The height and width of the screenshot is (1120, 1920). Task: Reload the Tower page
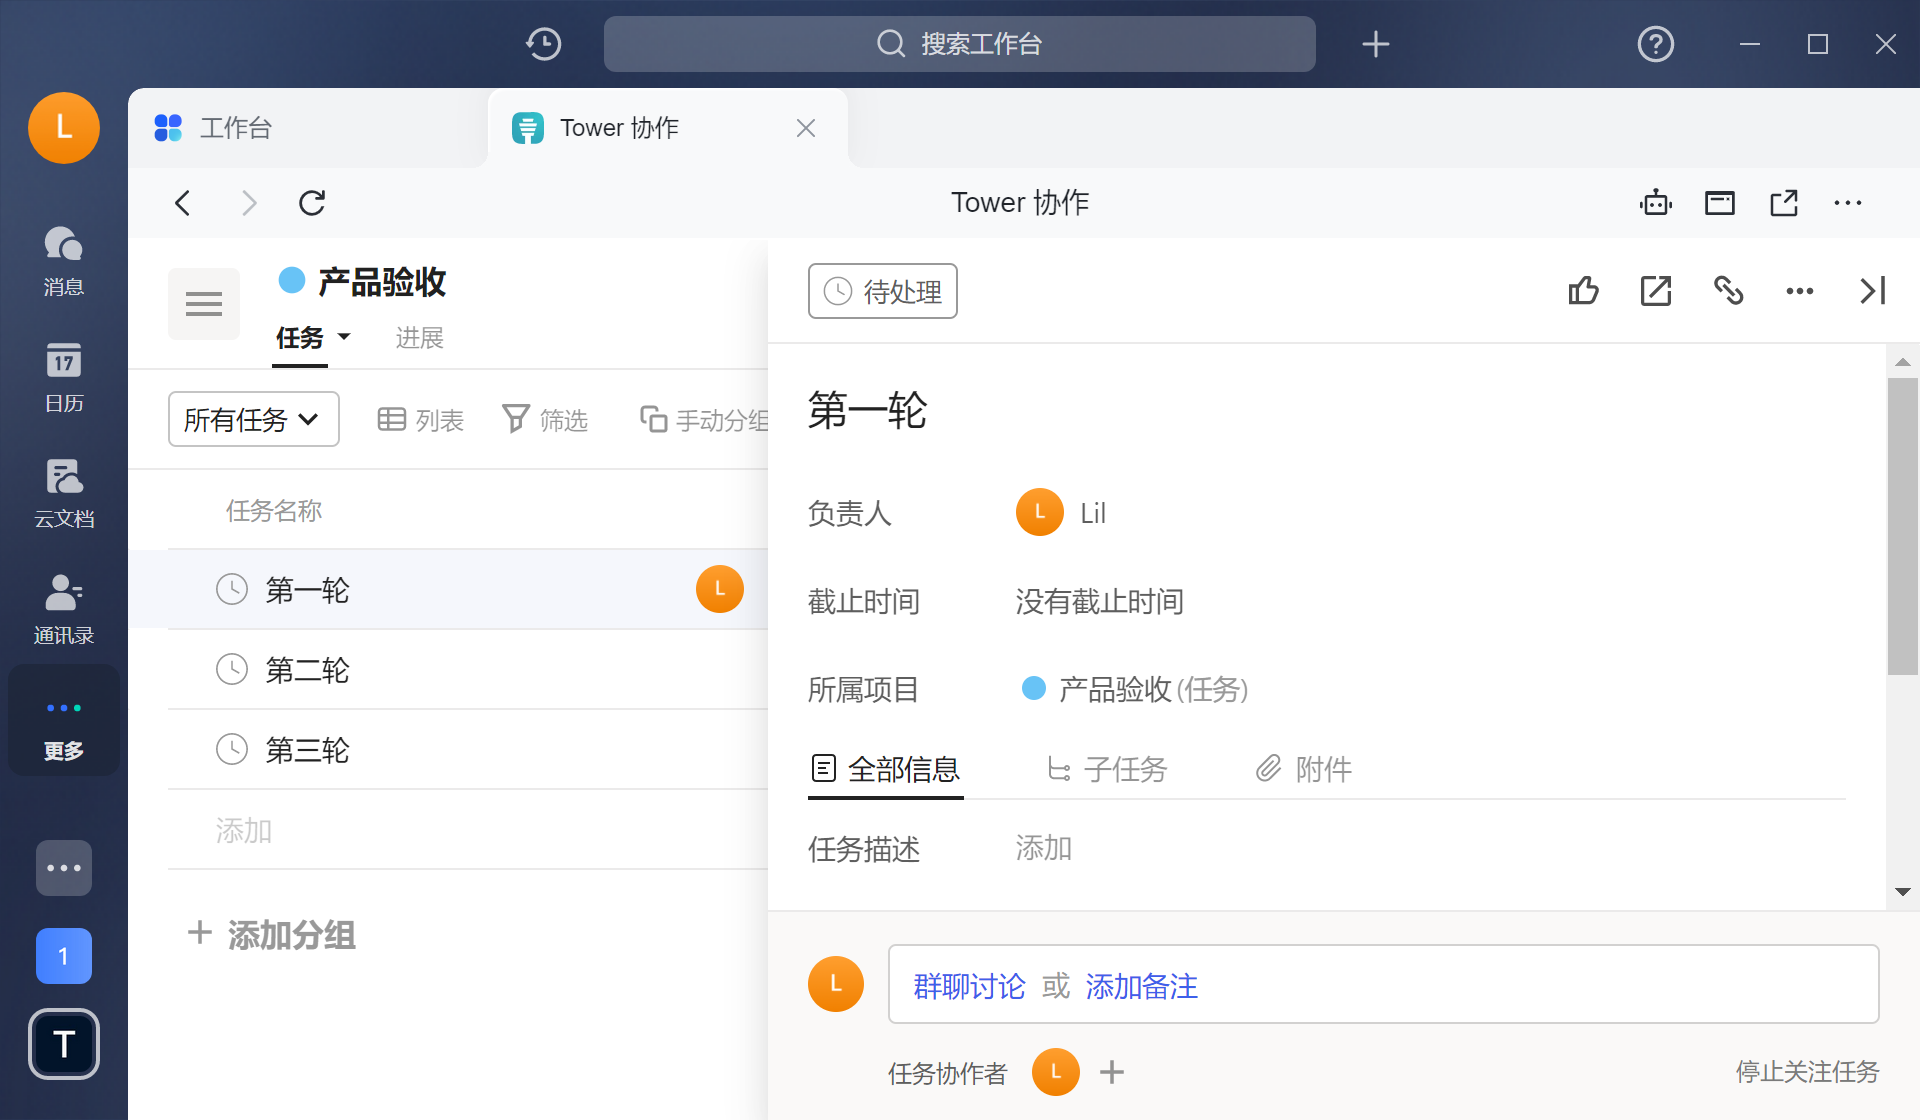[x=312, y=203]
